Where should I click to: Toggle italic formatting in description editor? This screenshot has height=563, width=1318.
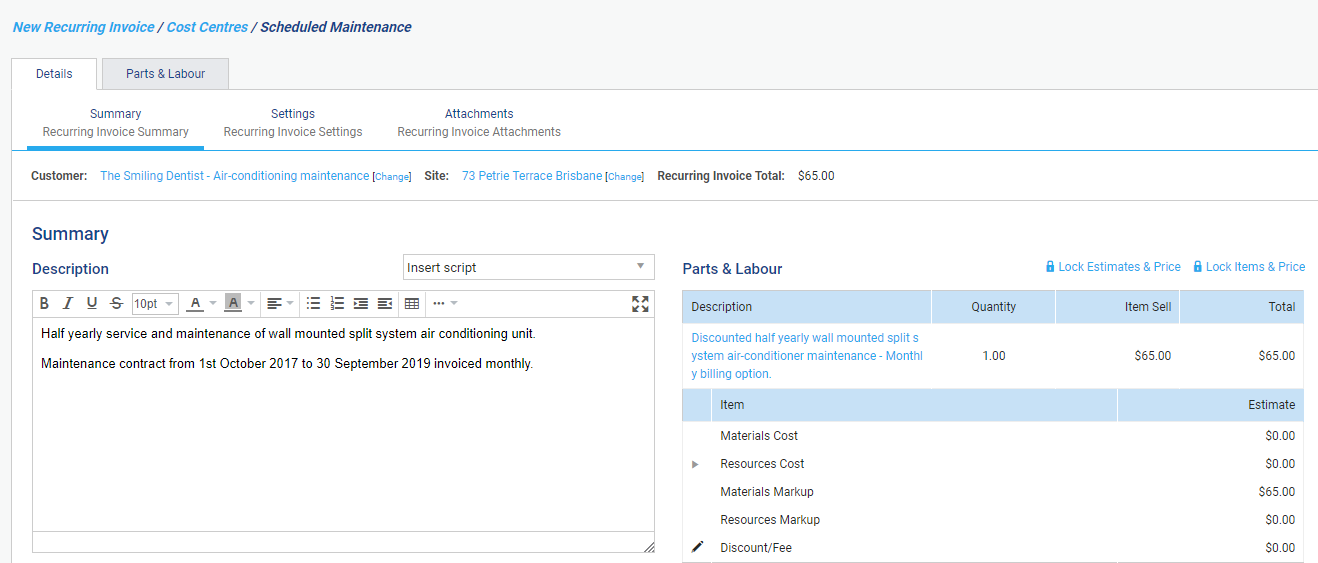[x=68, y=304]
